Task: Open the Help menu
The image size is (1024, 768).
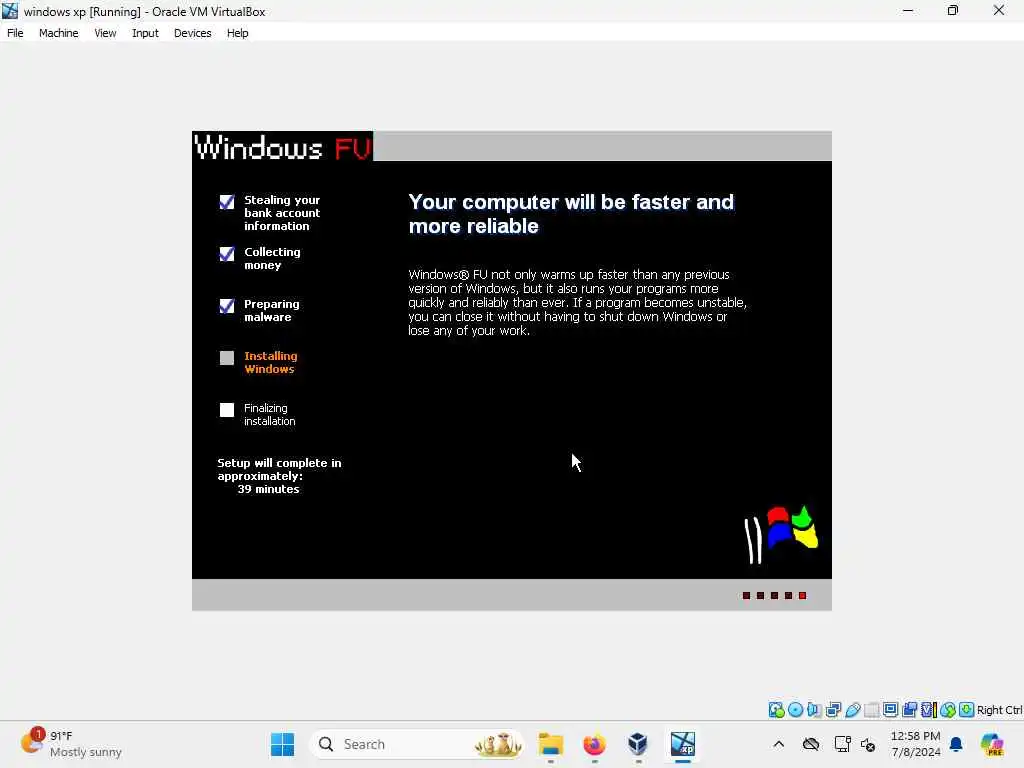Action: tap(237, 33)
